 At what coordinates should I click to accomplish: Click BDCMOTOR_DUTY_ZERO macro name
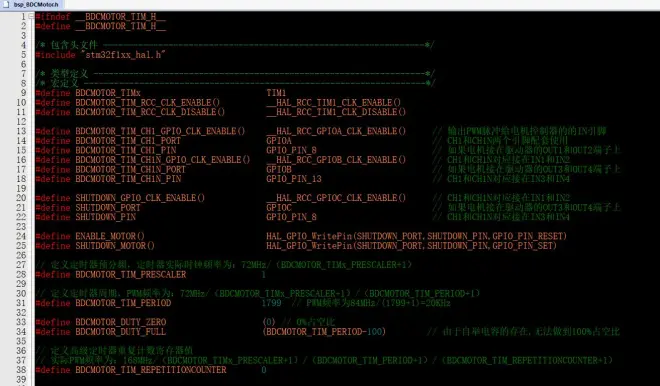pos(121,322)
